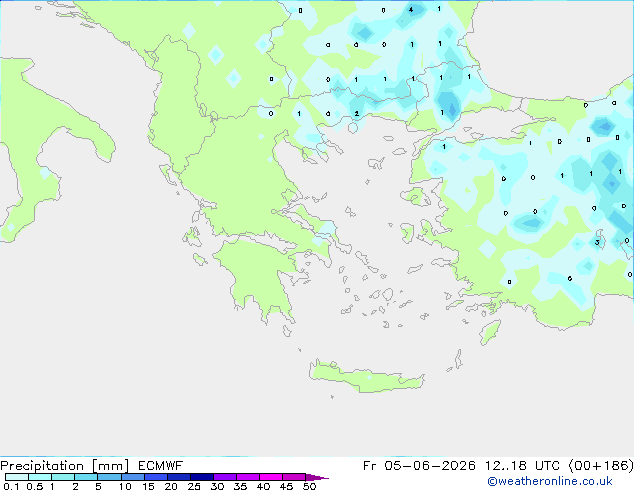Viewport: 634px width, 490px height.
Task: Click the above-50 arrow tip on legend
Action: (x=317, y=477)
